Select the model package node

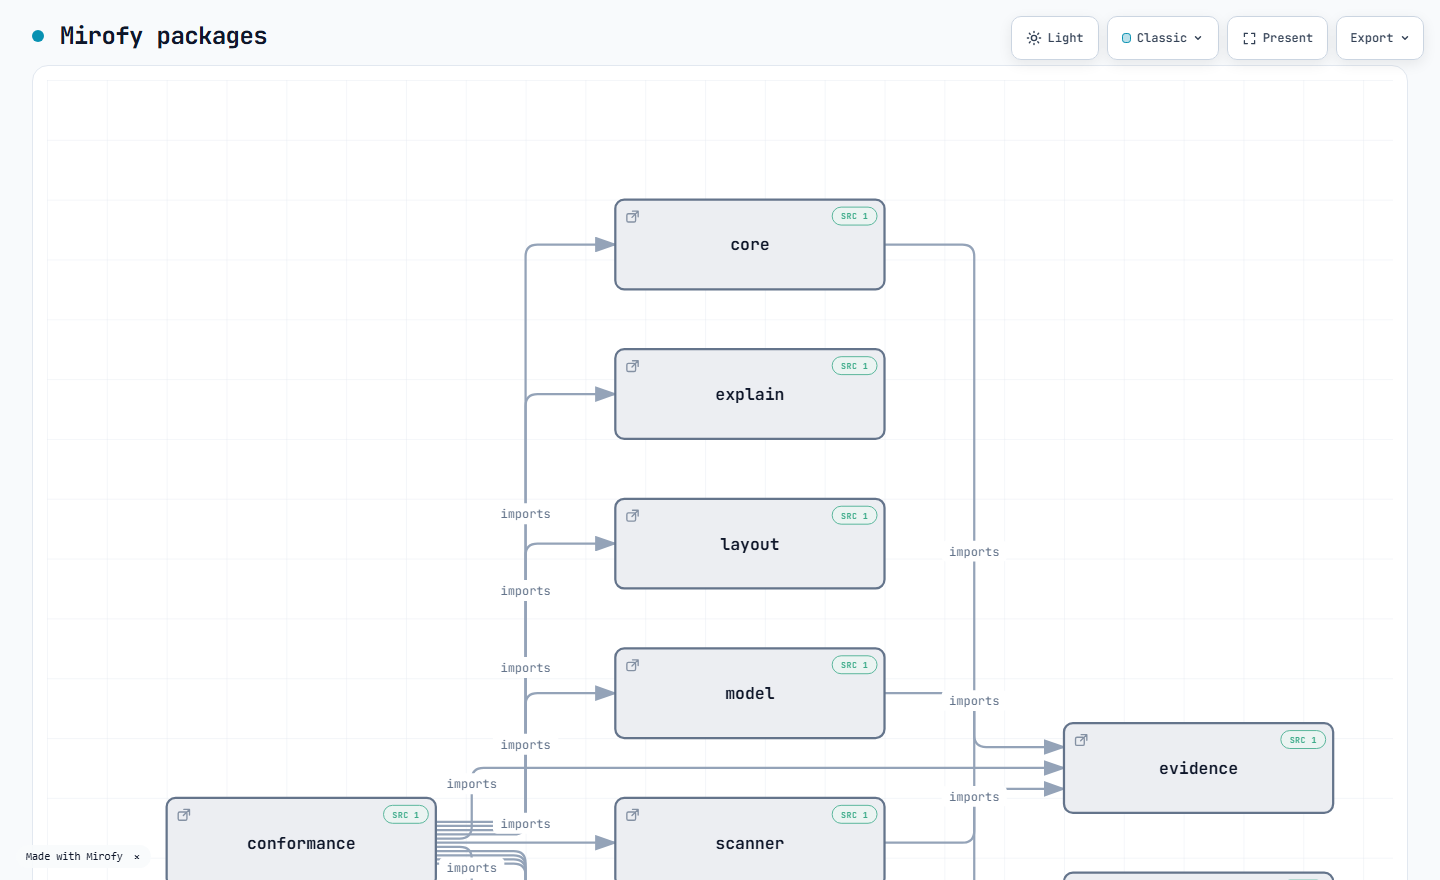(x=750, y=693)
